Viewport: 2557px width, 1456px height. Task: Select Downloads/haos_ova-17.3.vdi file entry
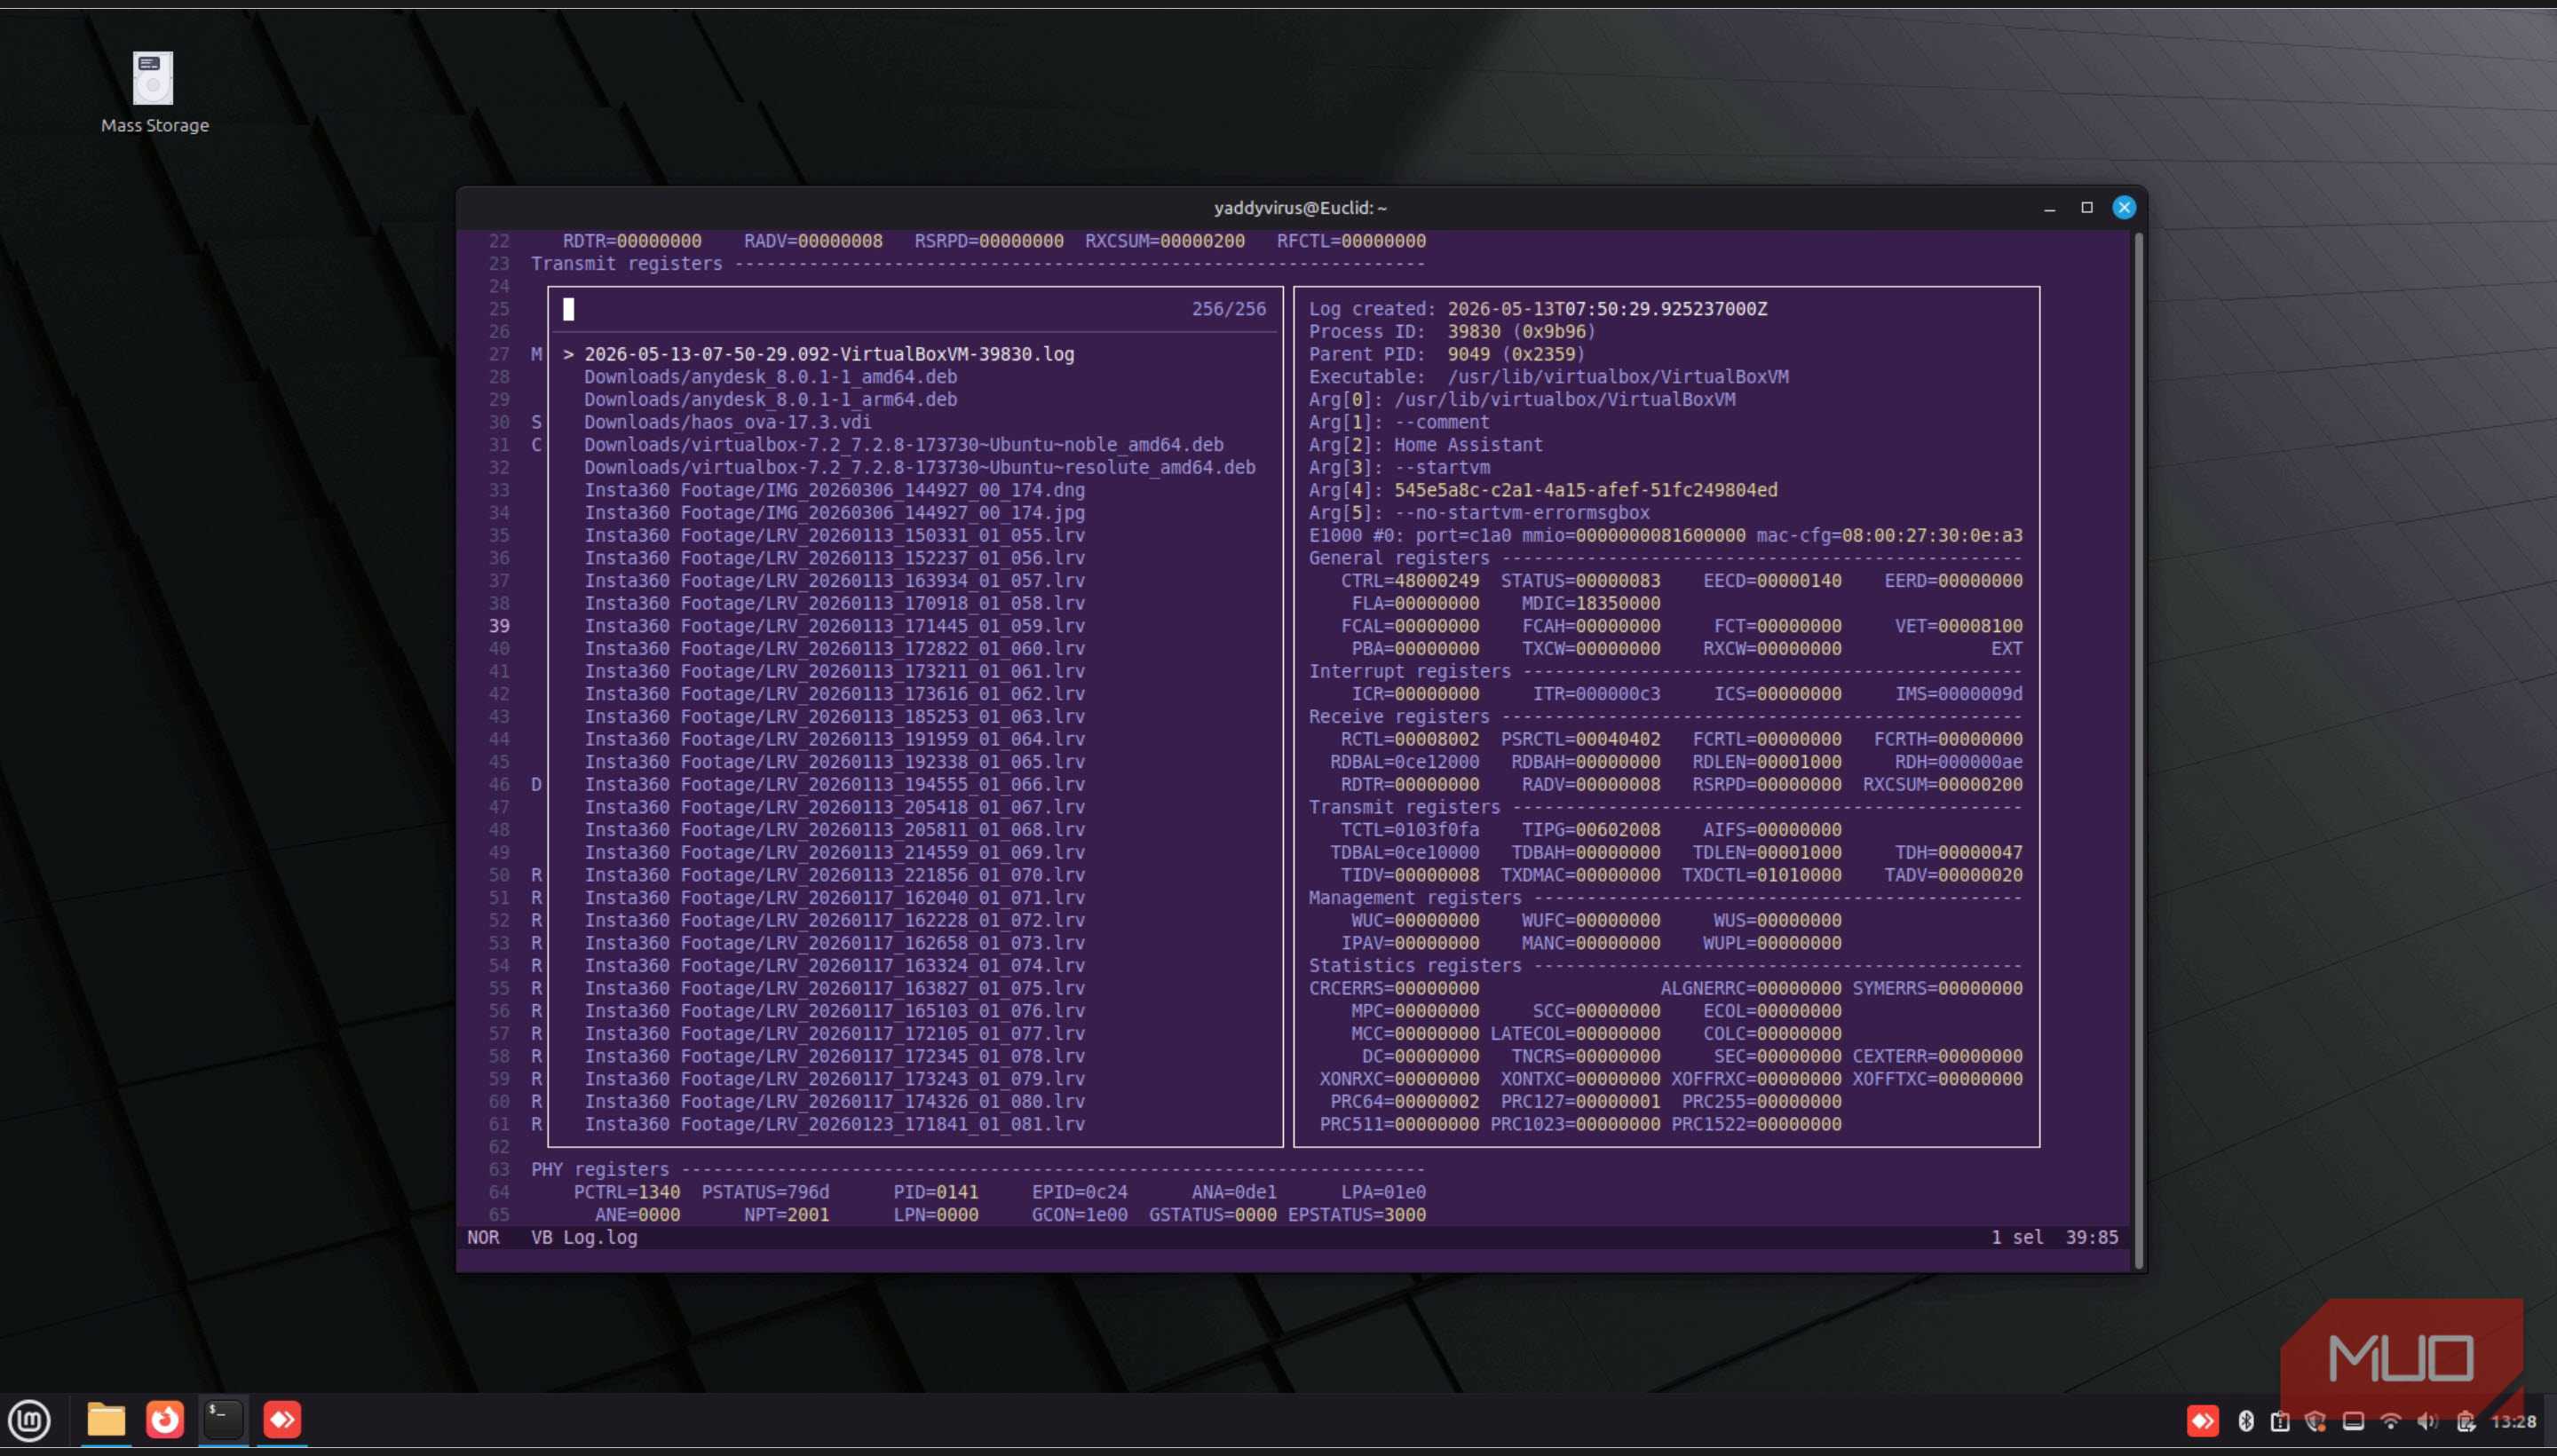[x=727, y=422]
